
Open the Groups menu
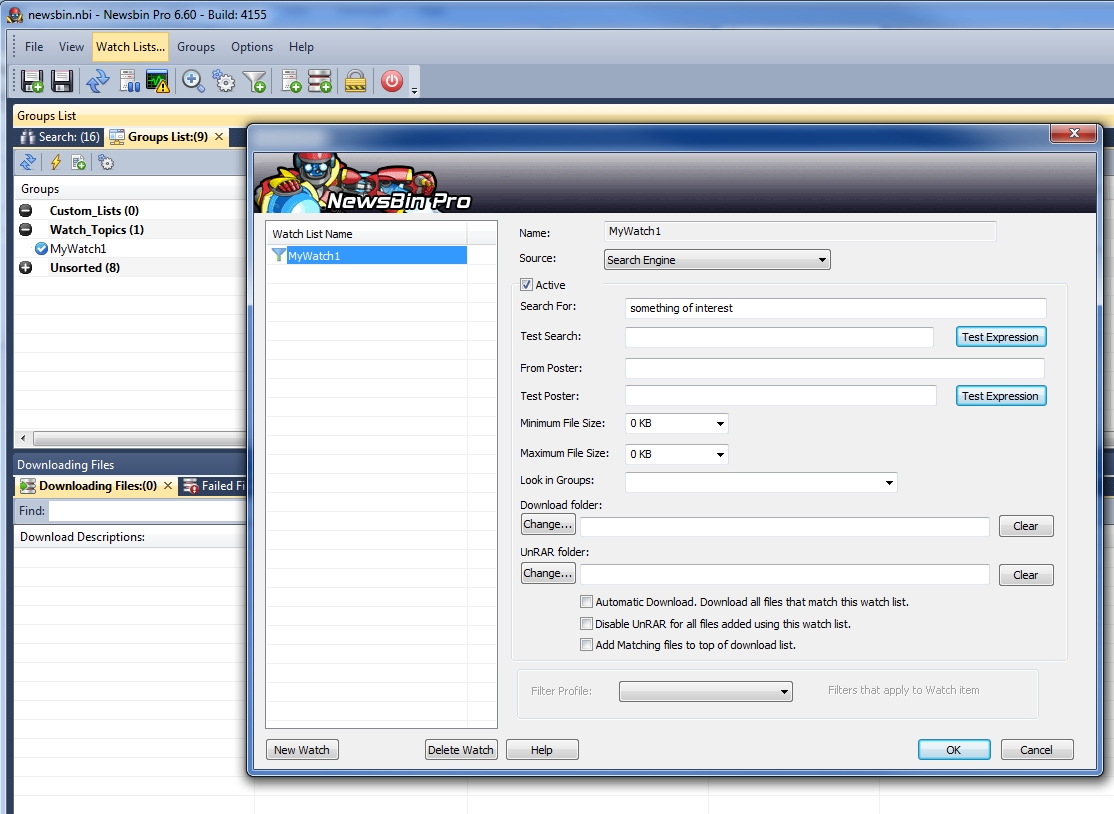(x=196, y=47)
